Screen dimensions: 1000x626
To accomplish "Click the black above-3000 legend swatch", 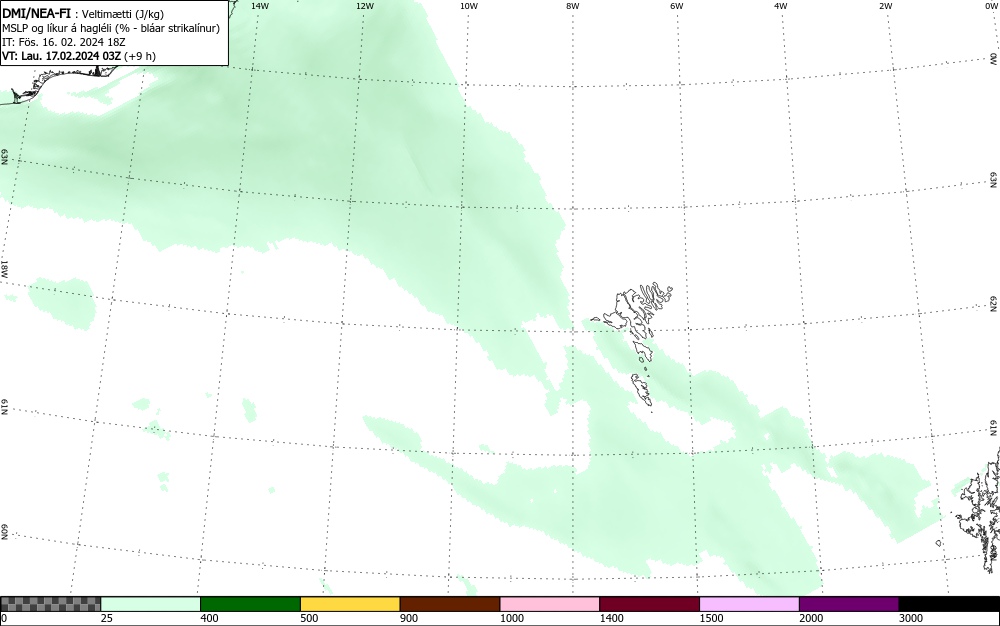I will (949, 604).
